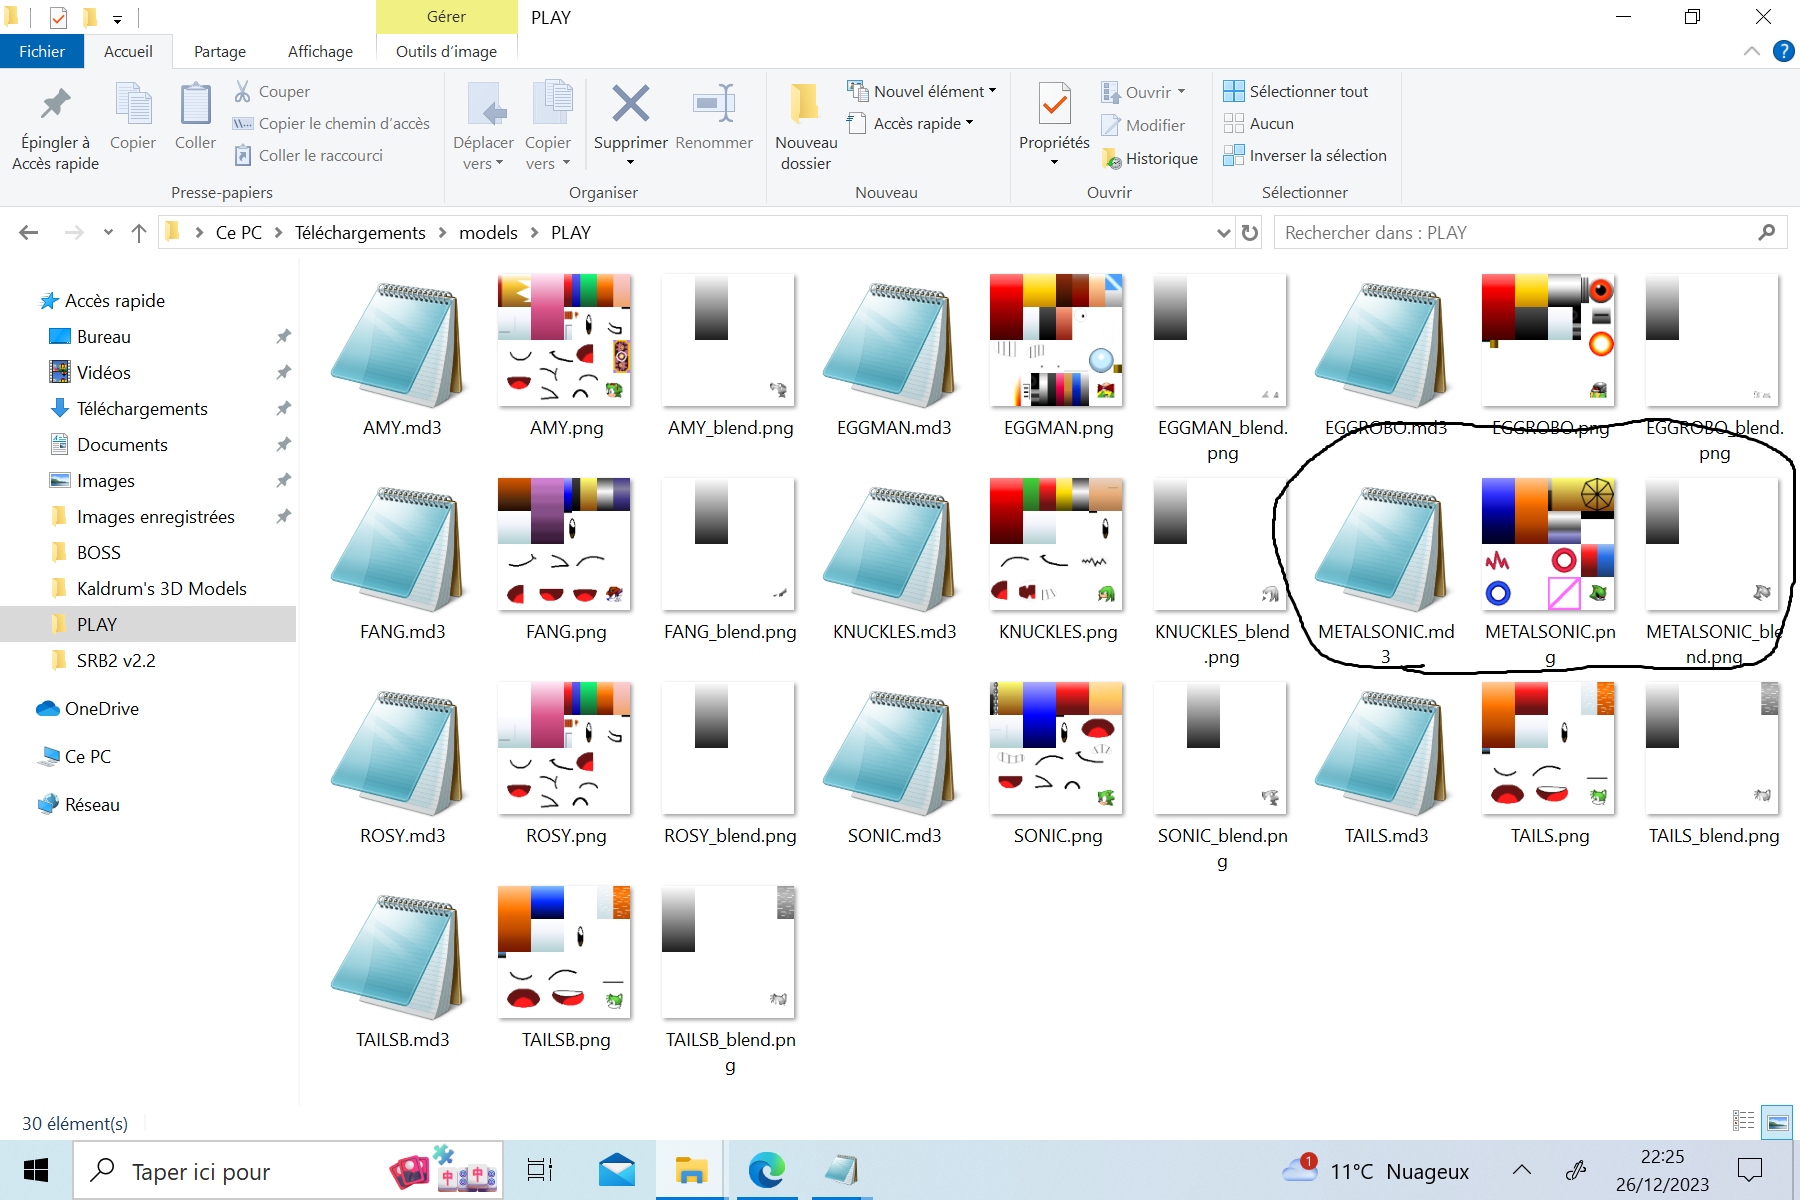Screen dimensions: 1800x1200
Task: Click Modifier in the Ouvrir group
Action: click(1143, 125)
